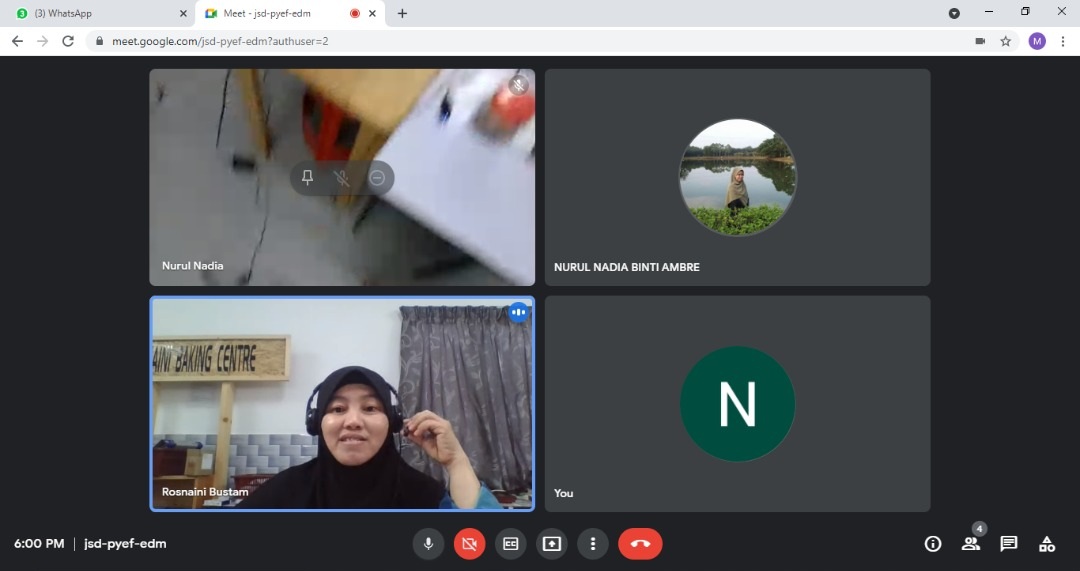Pin Nurul Nadia's video tile
Image resolution: width=1080 pixels, height=571 pixels.
(308, 178)
